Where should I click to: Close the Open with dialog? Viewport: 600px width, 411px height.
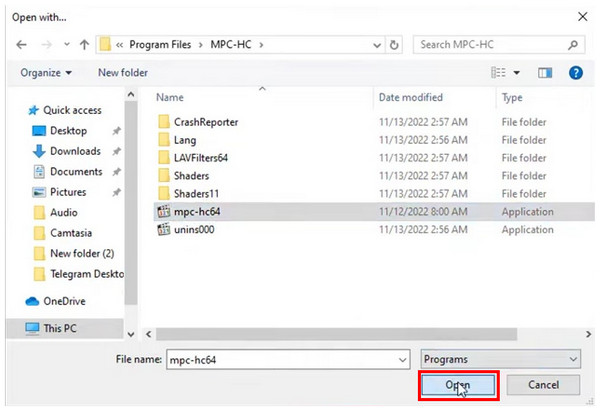[x=582, y=16]
